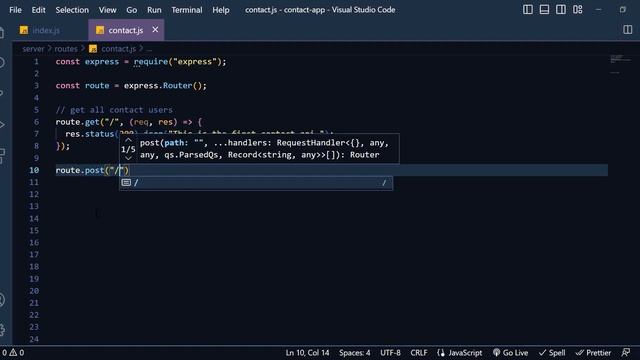Image resolution: width=640 pixels, height=360 pixels.
Task: Open Search in the activity bar
Action: coord(2,62)
